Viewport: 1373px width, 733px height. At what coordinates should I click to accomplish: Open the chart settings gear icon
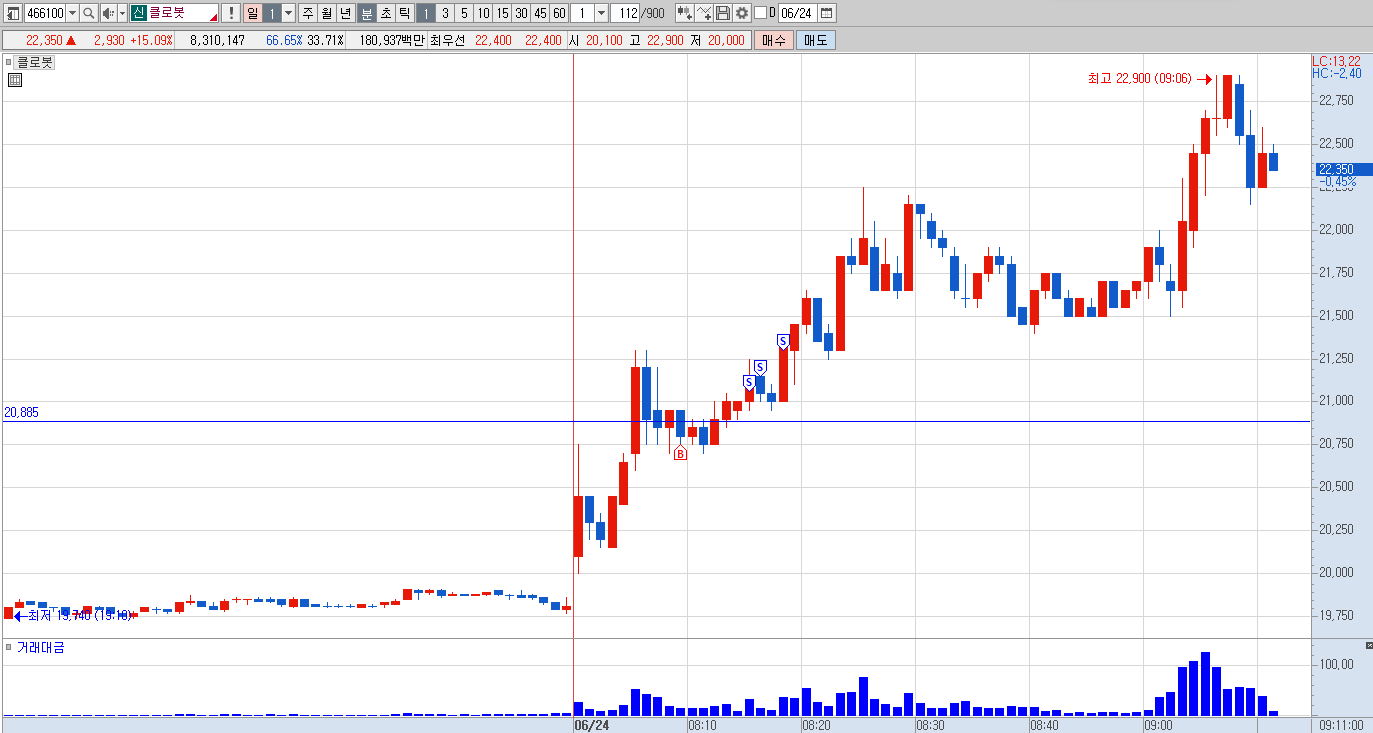pos(742,13)
